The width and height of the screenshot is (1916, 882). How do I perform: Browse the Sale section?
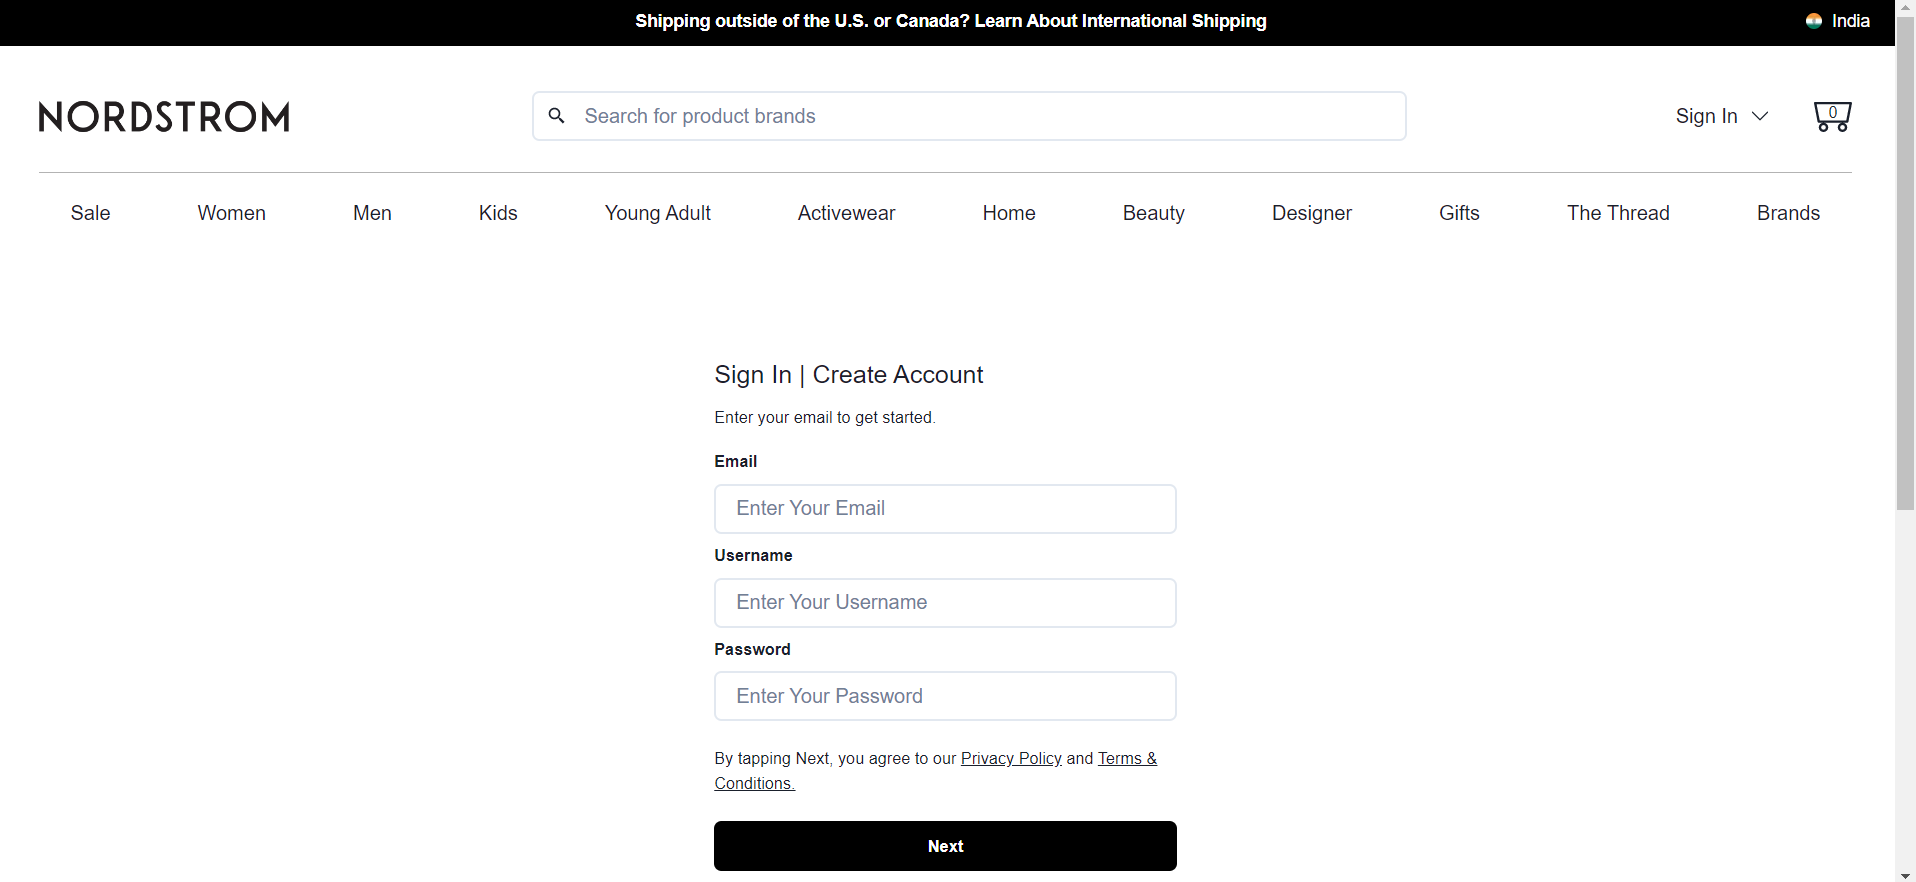[x=90, y=212]
